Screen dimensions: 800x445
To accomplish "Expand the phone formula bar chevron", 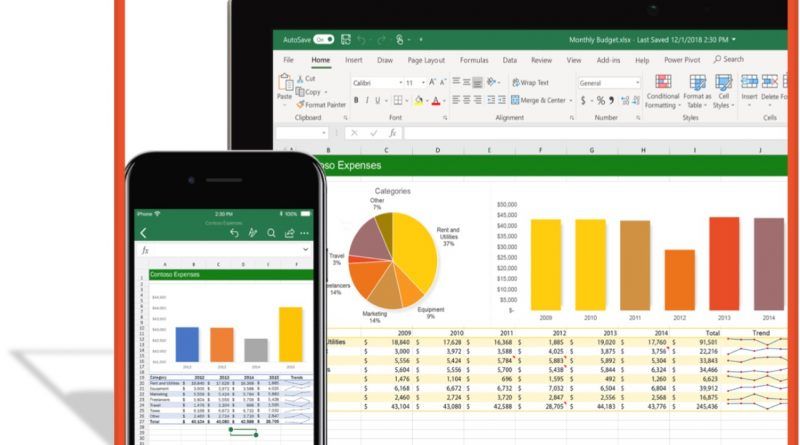I will click(x=305, y=250).
